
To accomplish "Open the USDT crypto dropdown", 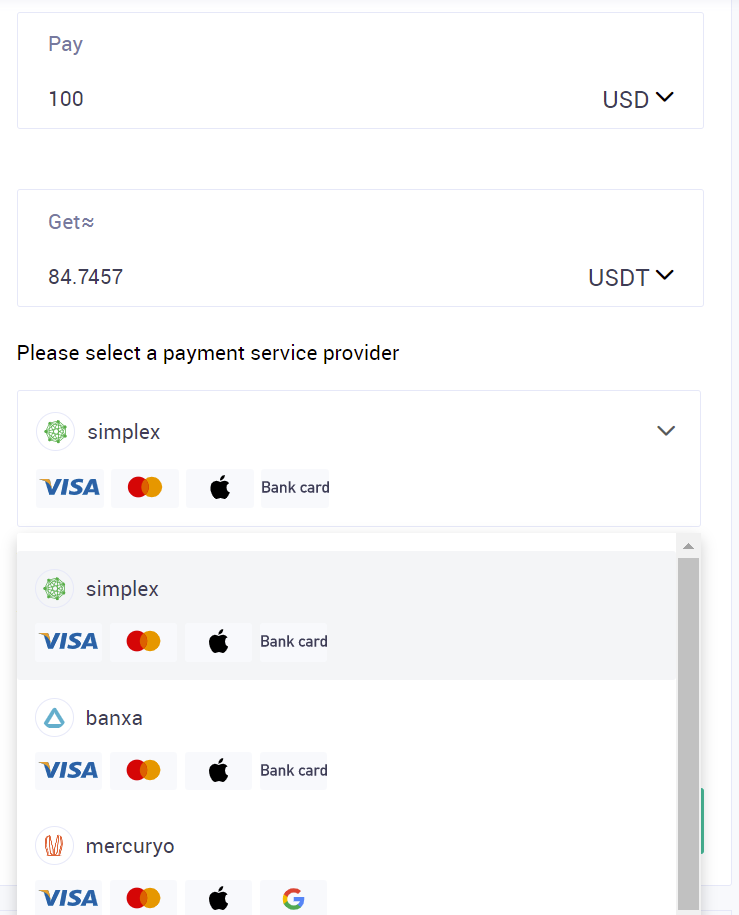I will click(x=631, y=277).
